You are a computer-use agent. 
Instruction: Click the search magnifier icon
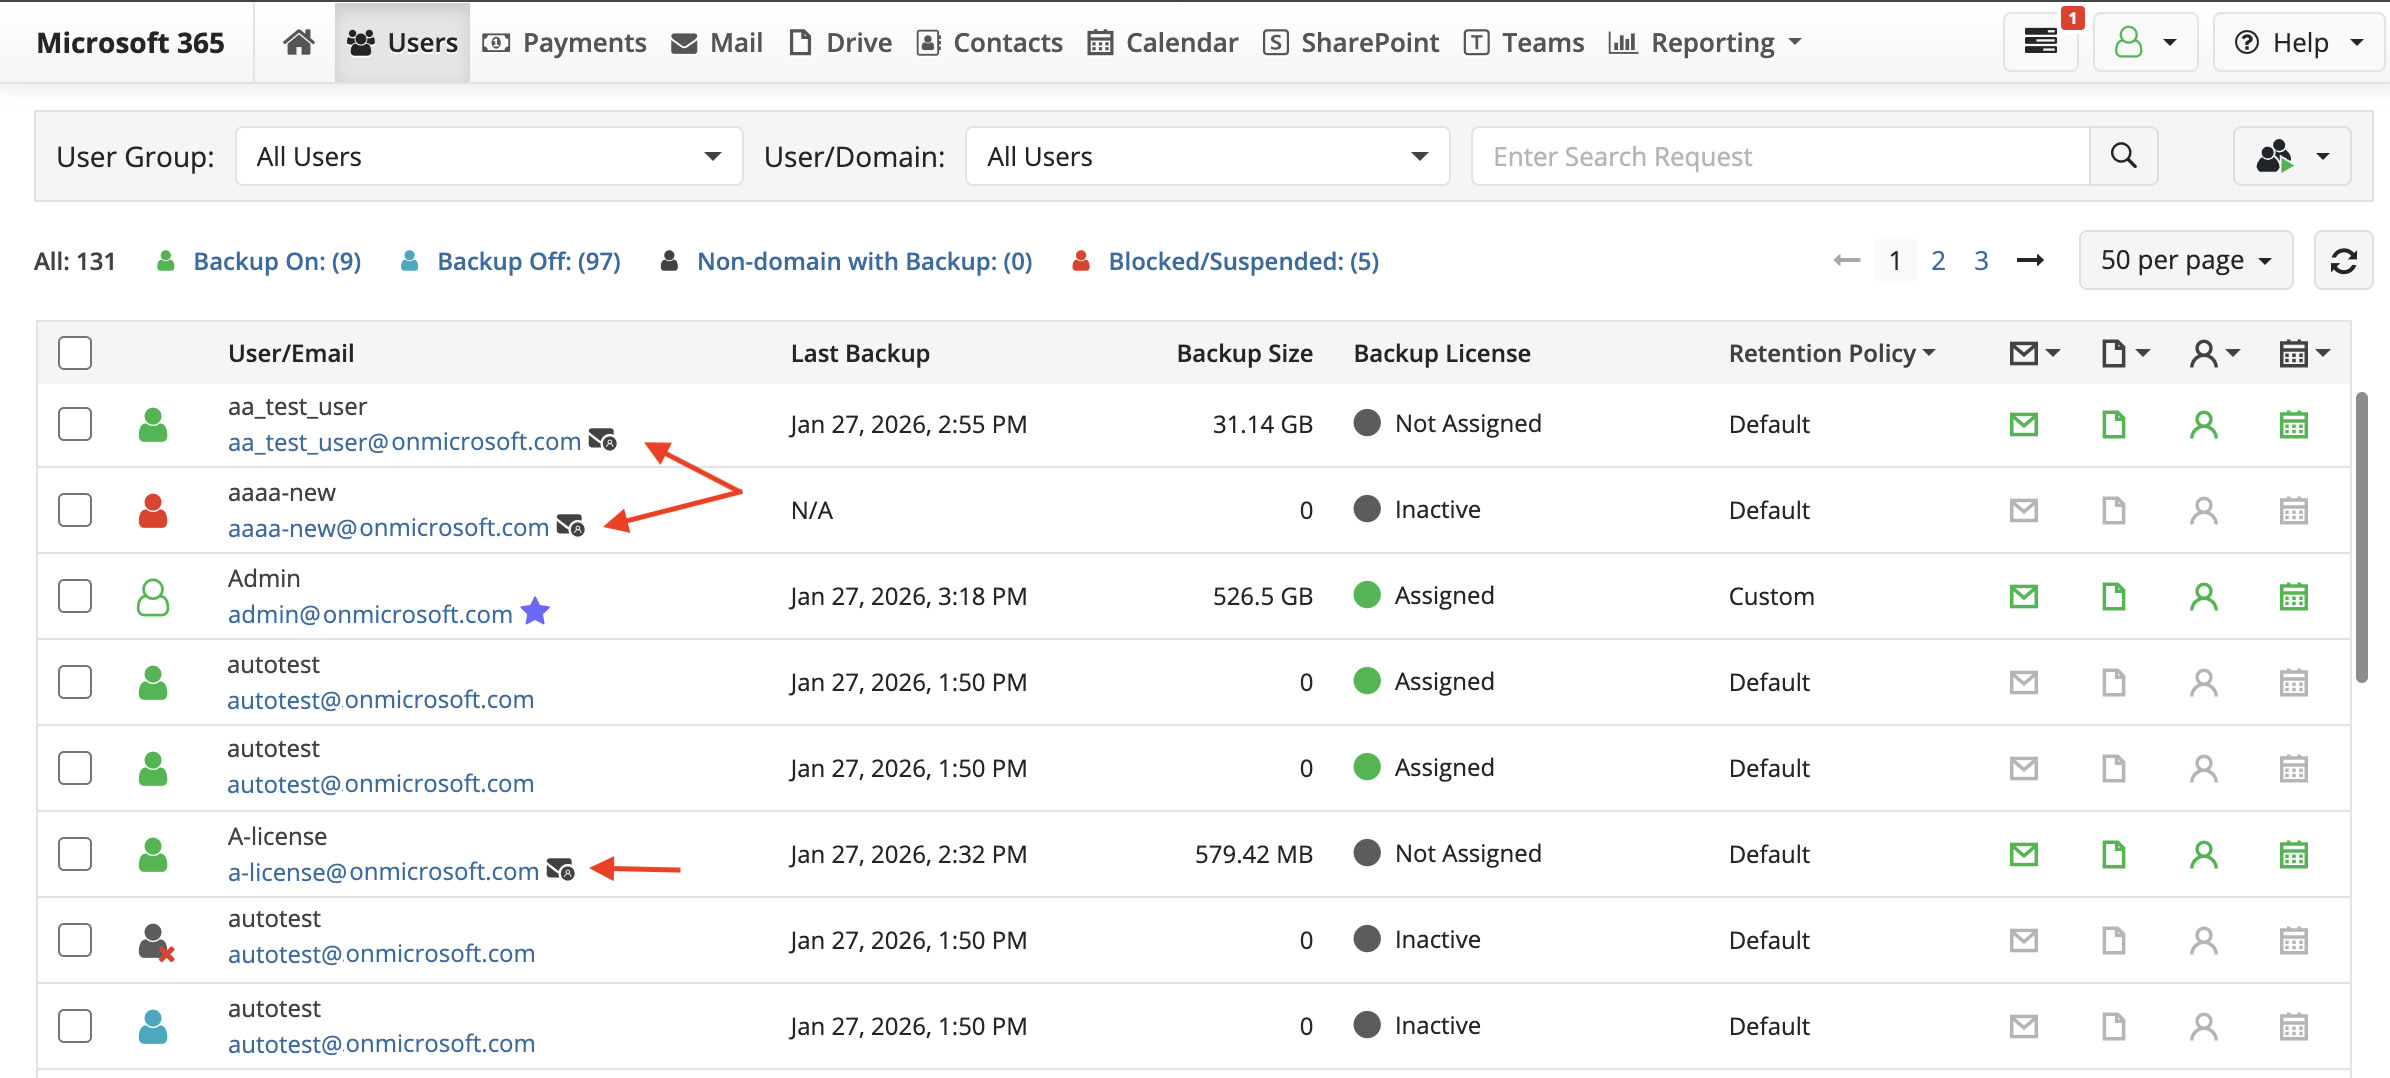tap(2123, 156)
